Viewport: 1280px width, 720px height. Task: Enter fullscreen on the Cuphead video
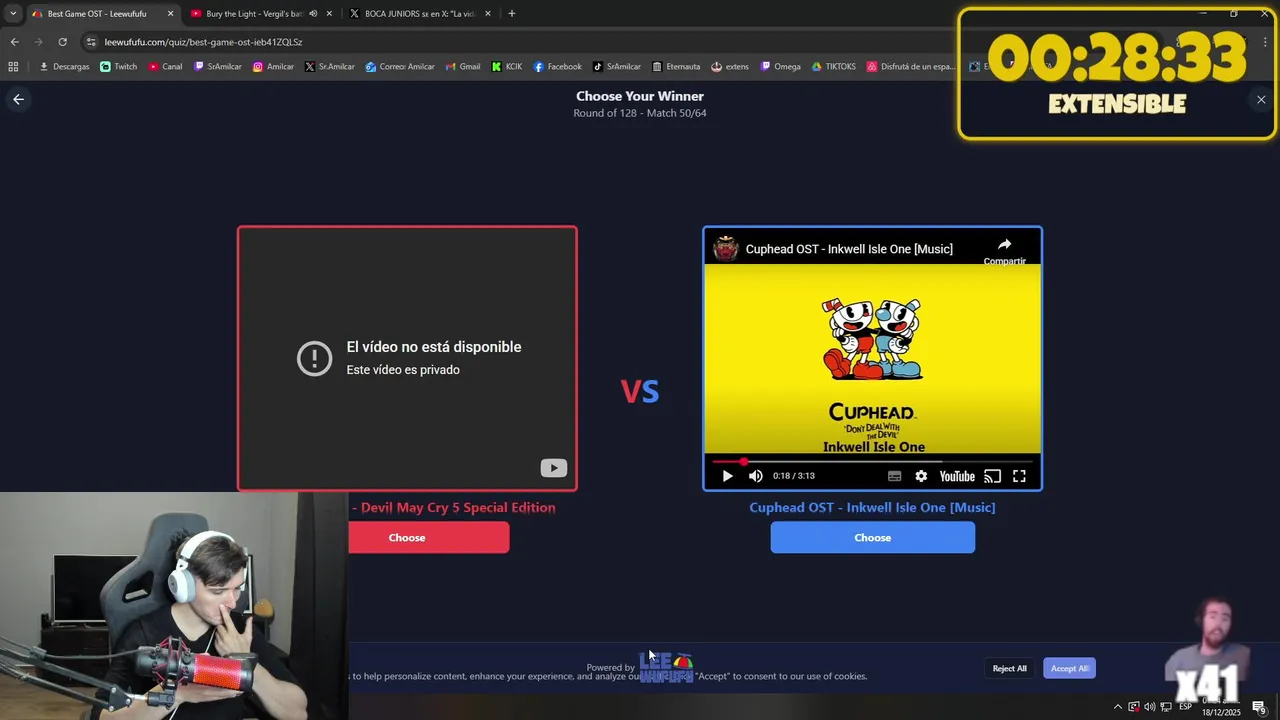pos(1019,476)
